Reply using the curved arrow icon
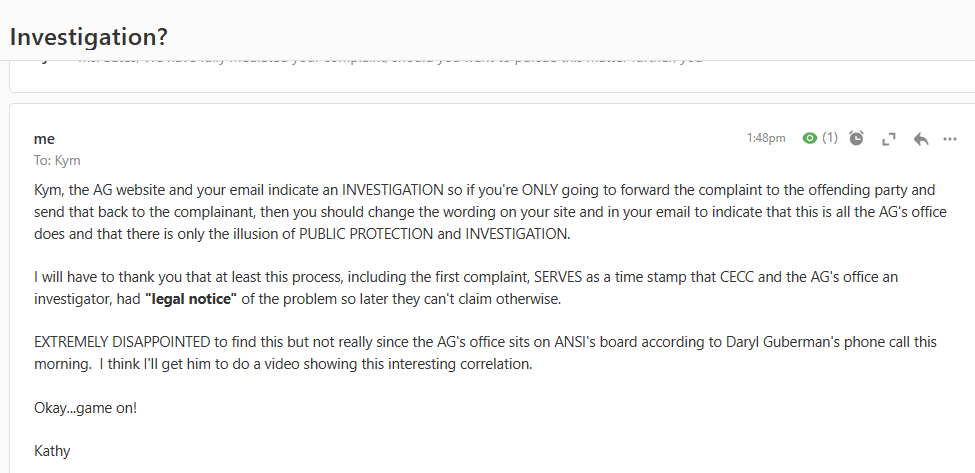975x473 pixels. pos(921,139)
